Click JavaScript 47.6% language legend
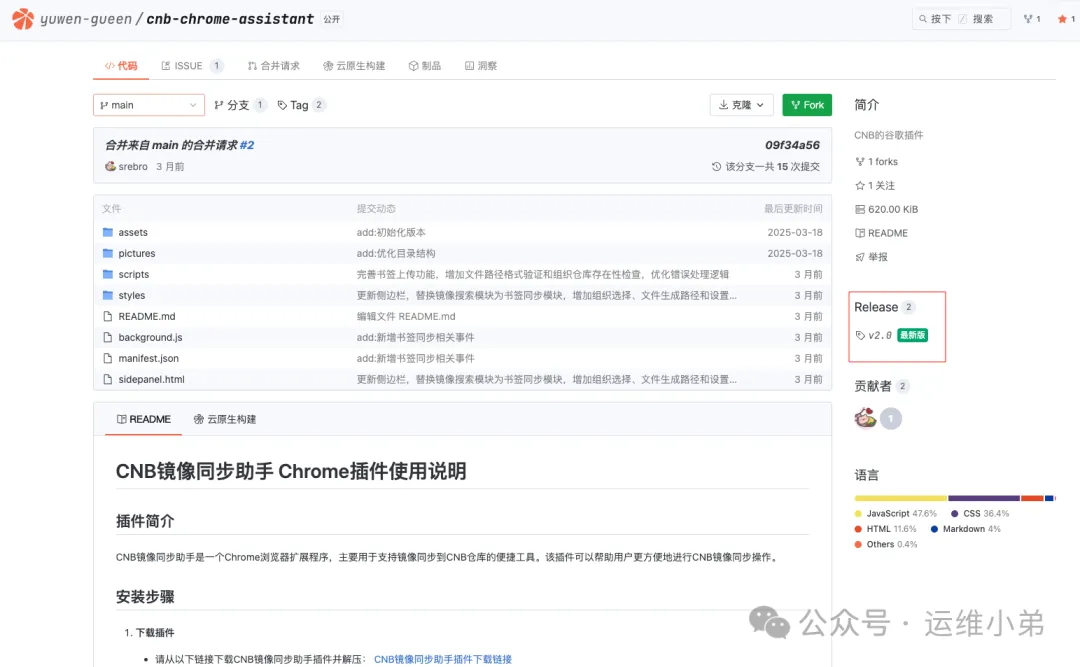Viewport: 1080px width, 667px height. pos(895,513)
